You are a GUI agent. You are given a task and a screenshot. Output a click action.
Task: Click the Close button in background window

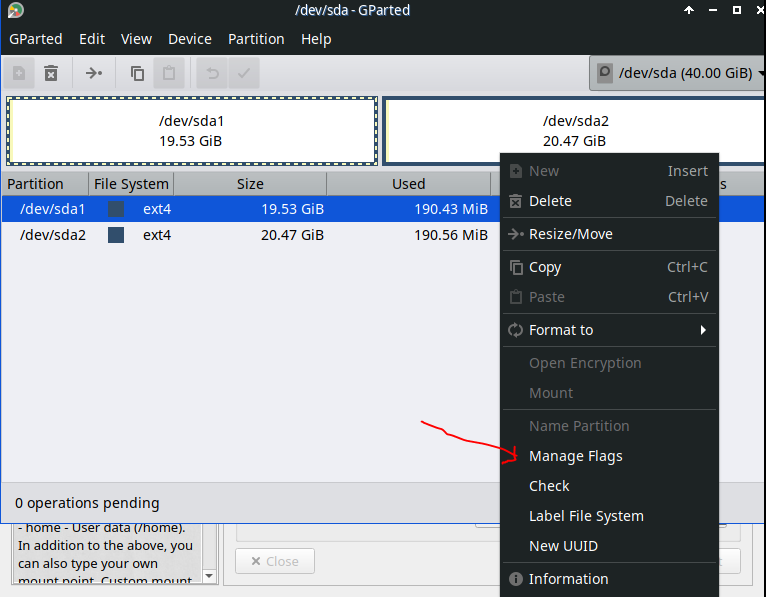coord(275,561)
